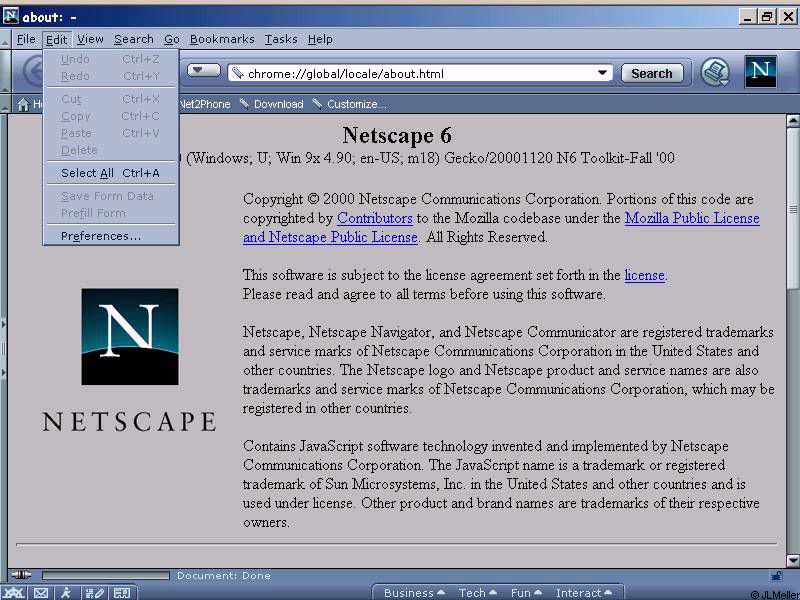Click Redo in the Edit menu
The width and height of the screenshot is (800, 600).
tap(111, 76)
